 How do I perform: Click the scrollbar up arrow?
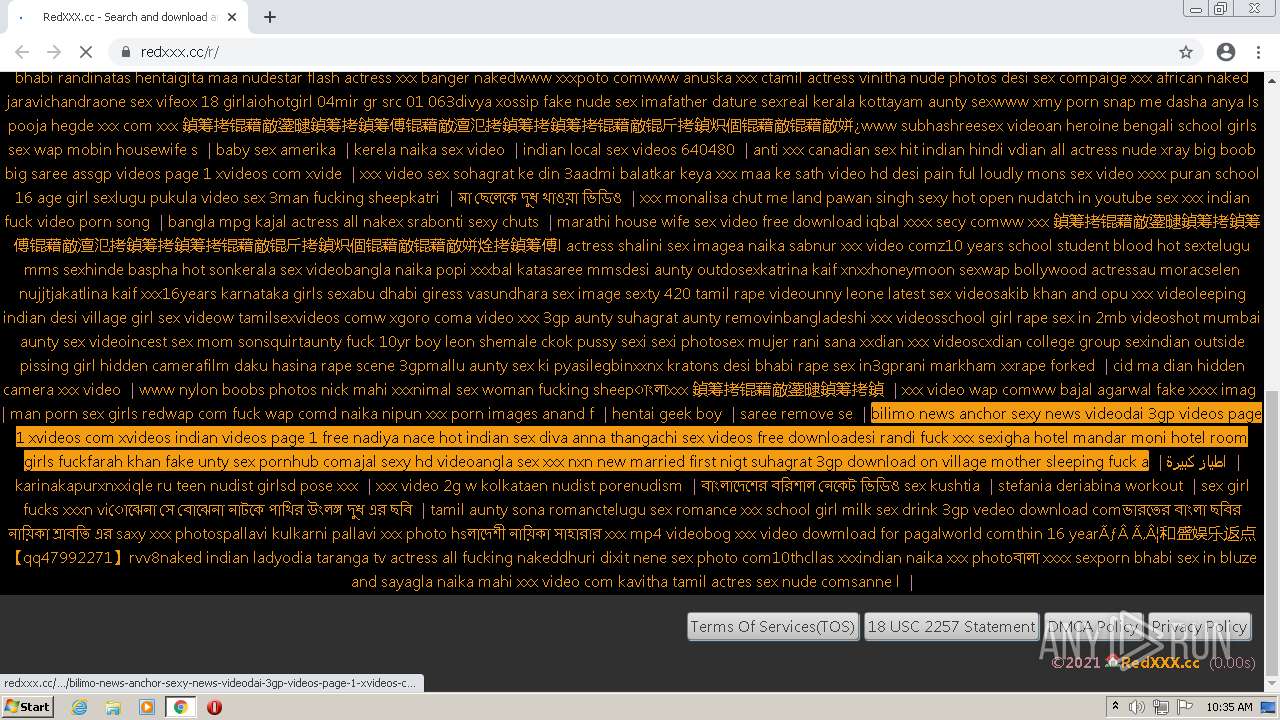[1272, 79]
